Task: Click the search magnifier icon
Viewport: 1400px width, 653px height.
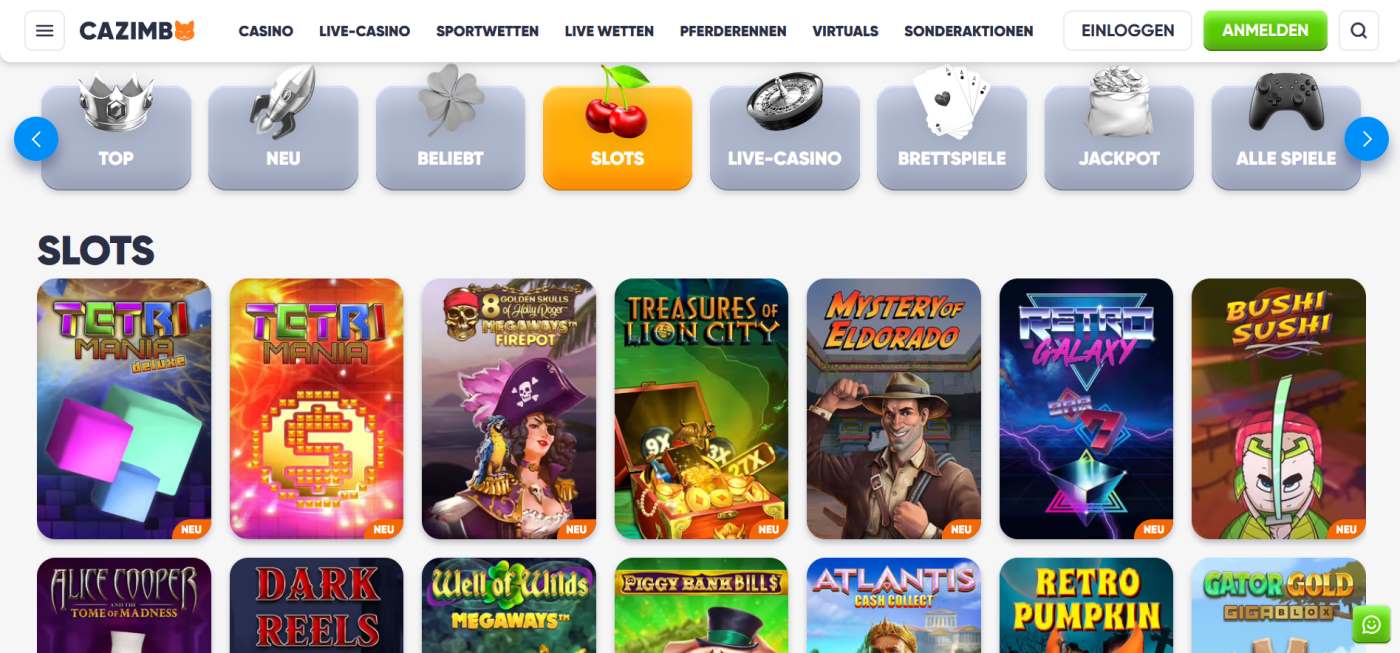Action: (1358, 31)
